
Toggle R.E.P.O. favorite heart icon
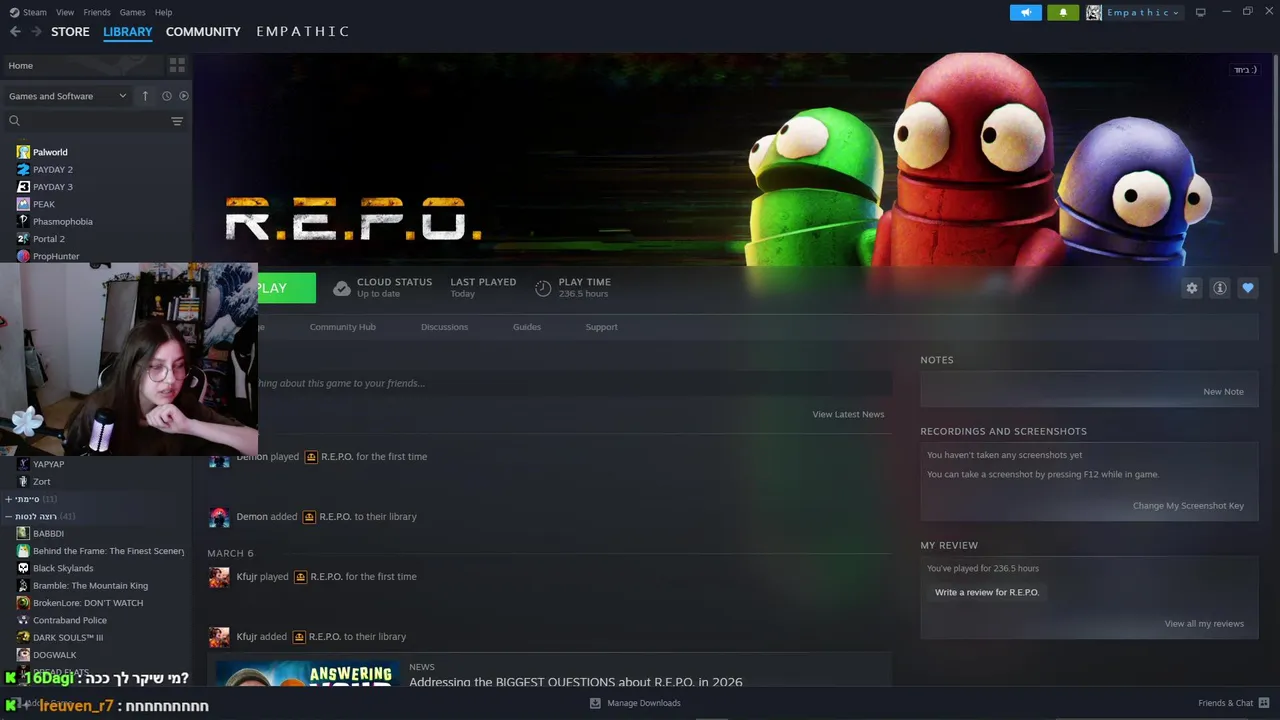pos(1248,288)
